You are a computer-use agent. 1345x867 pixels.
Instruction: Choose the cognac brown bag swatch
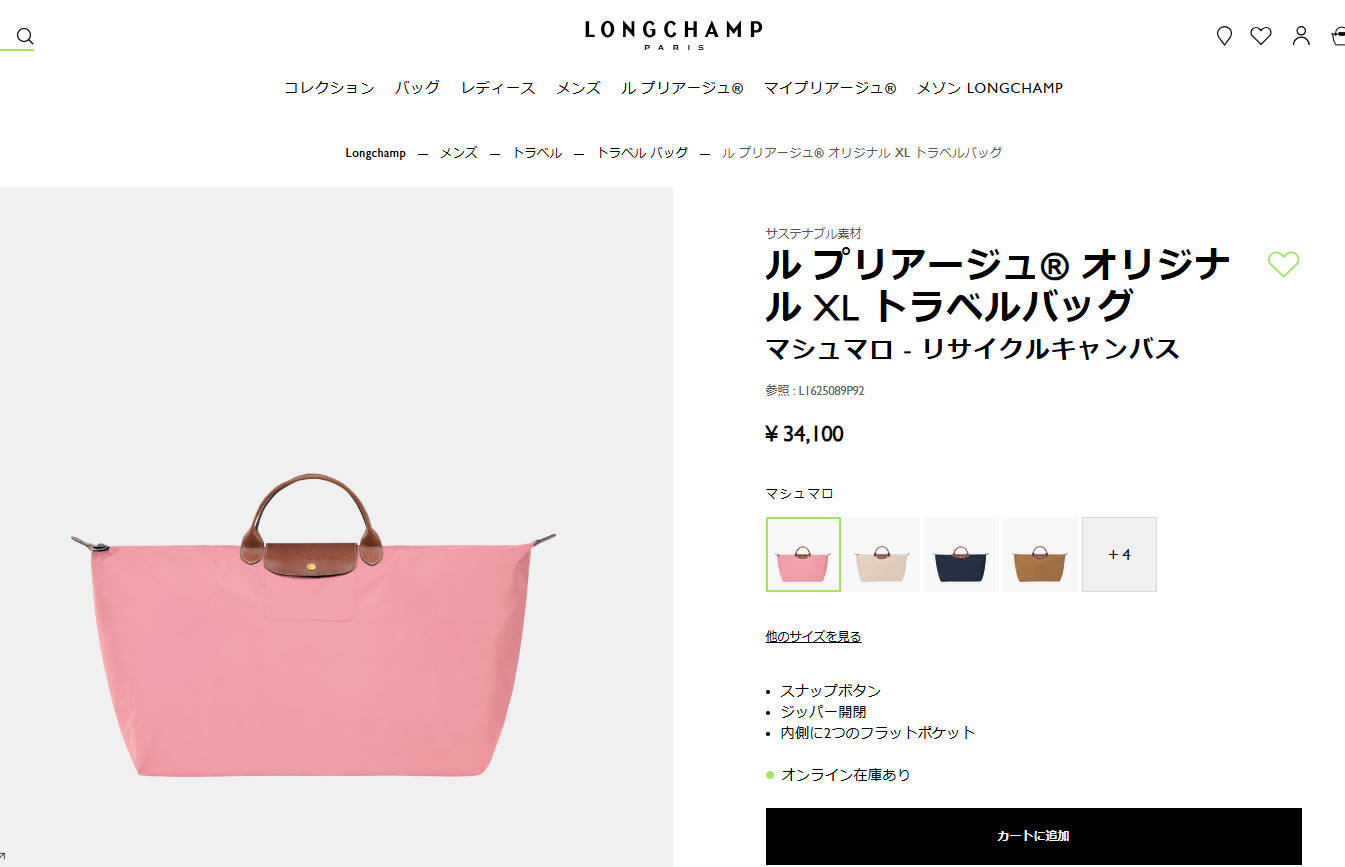(1040, 554)
